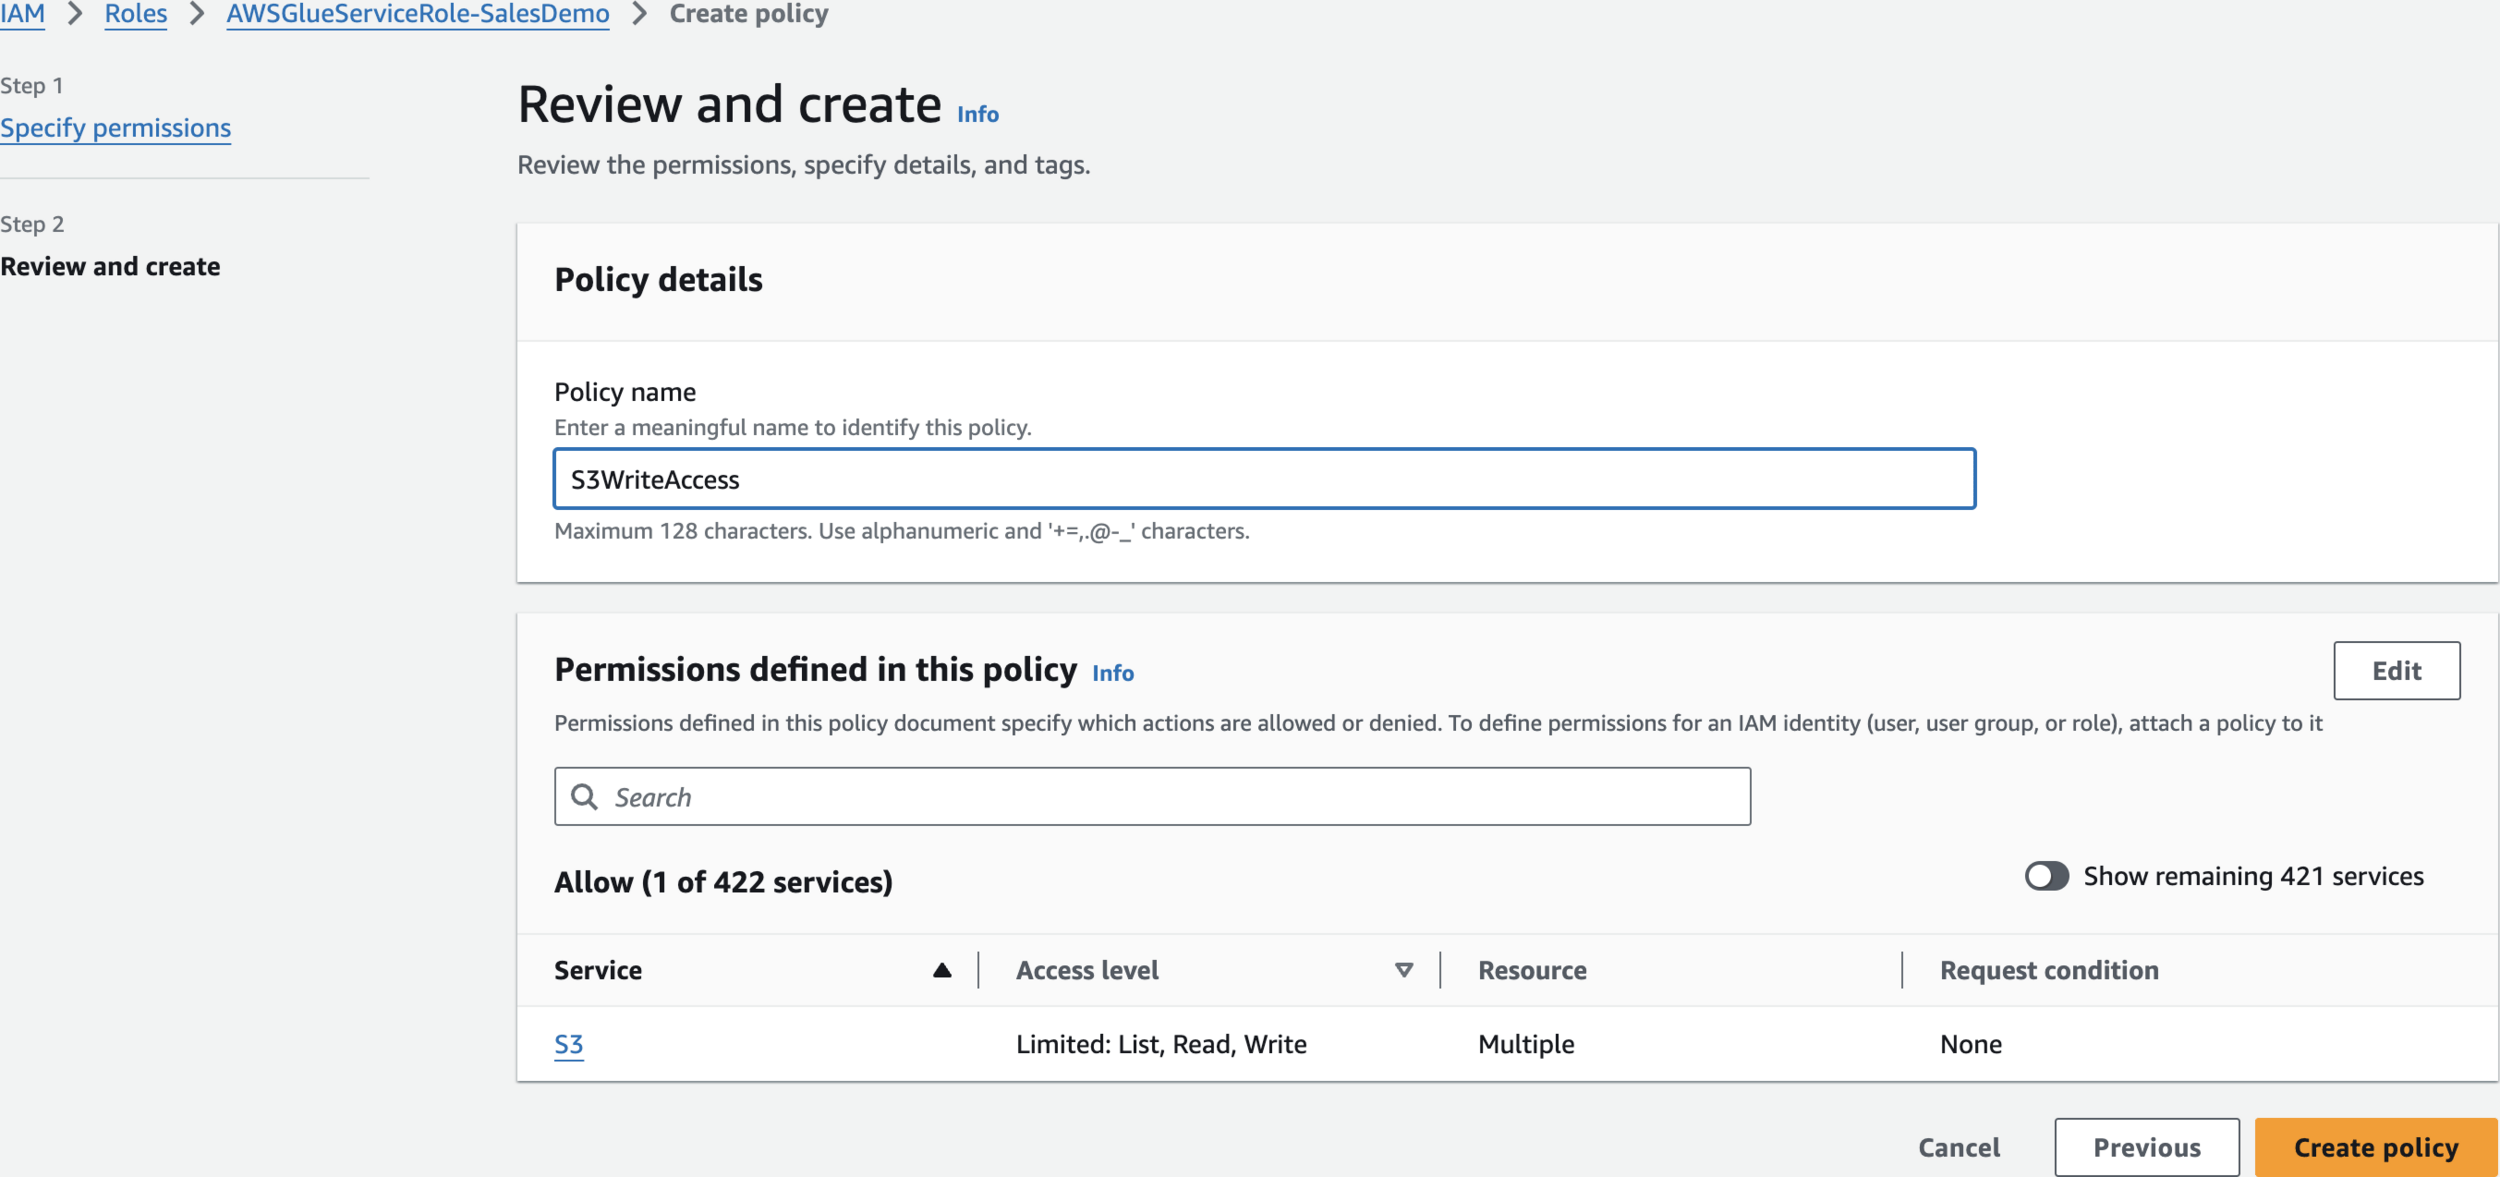Open AWSGlueServiceRole-SalesDemo breadcrumb
The image size is (2500, 1177).
pos(417,14)
